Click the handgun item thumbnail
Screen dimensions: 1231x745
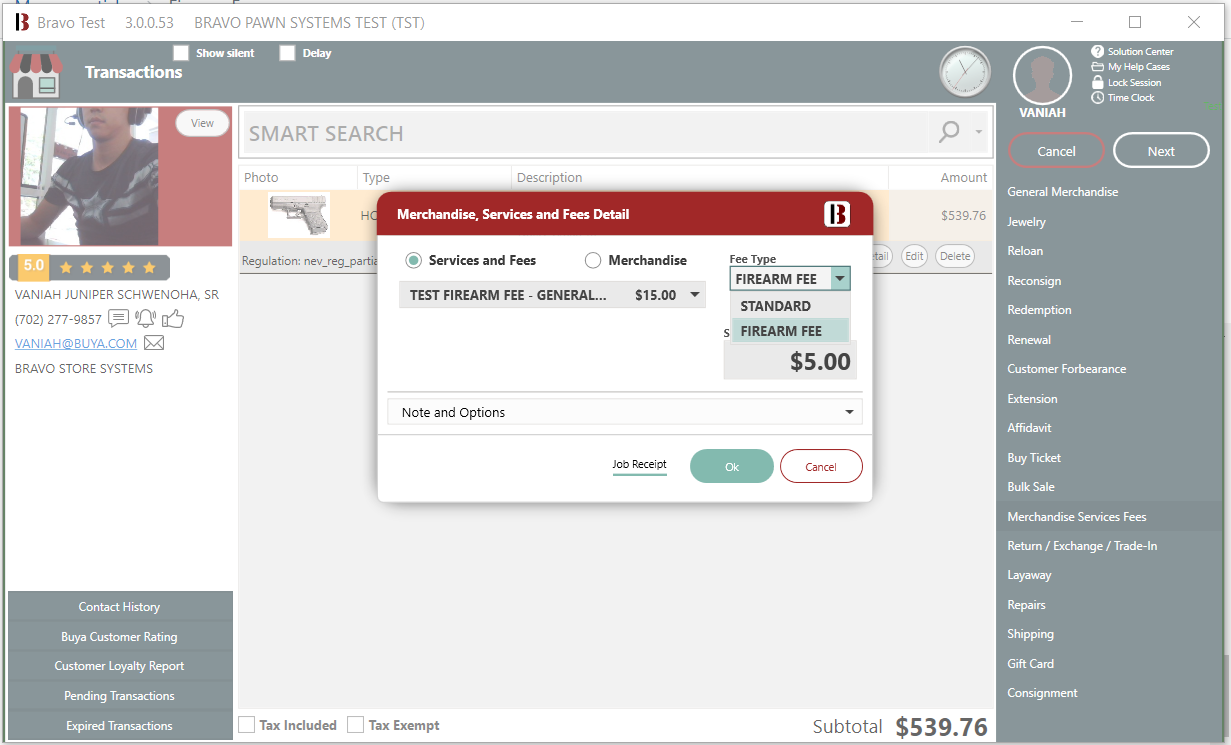298,215
